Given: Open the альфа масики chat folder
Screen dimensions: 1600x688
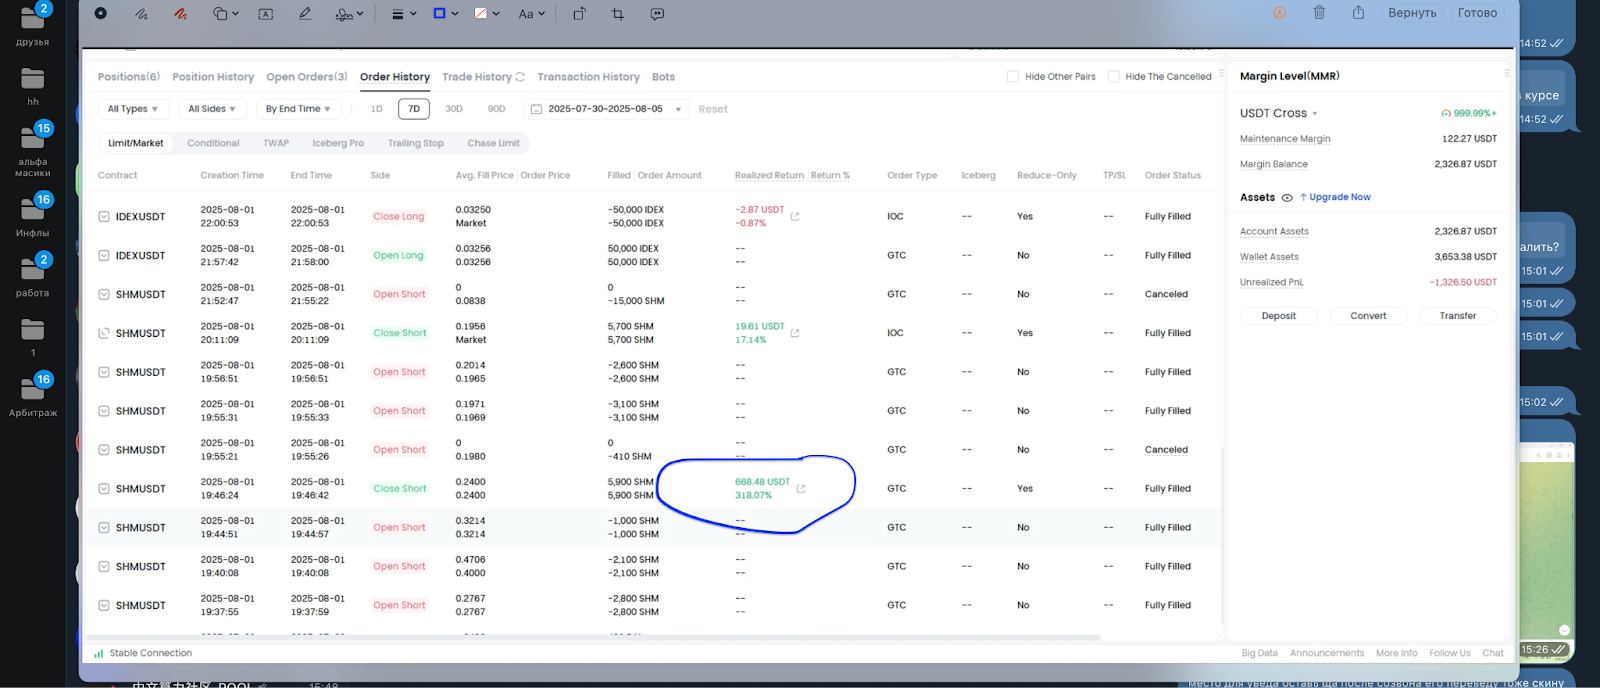Looking at the screenshot, I should (x=33, y=149).
